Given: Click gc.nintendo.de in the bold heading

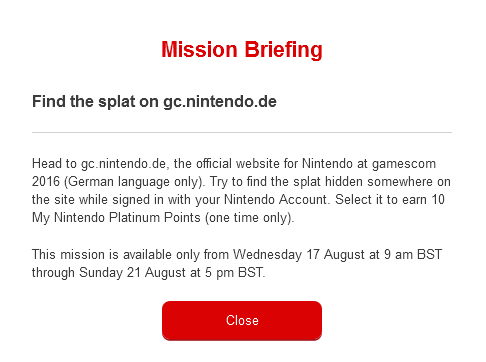Looking at the screenshot, I should [x=220, y=101].
